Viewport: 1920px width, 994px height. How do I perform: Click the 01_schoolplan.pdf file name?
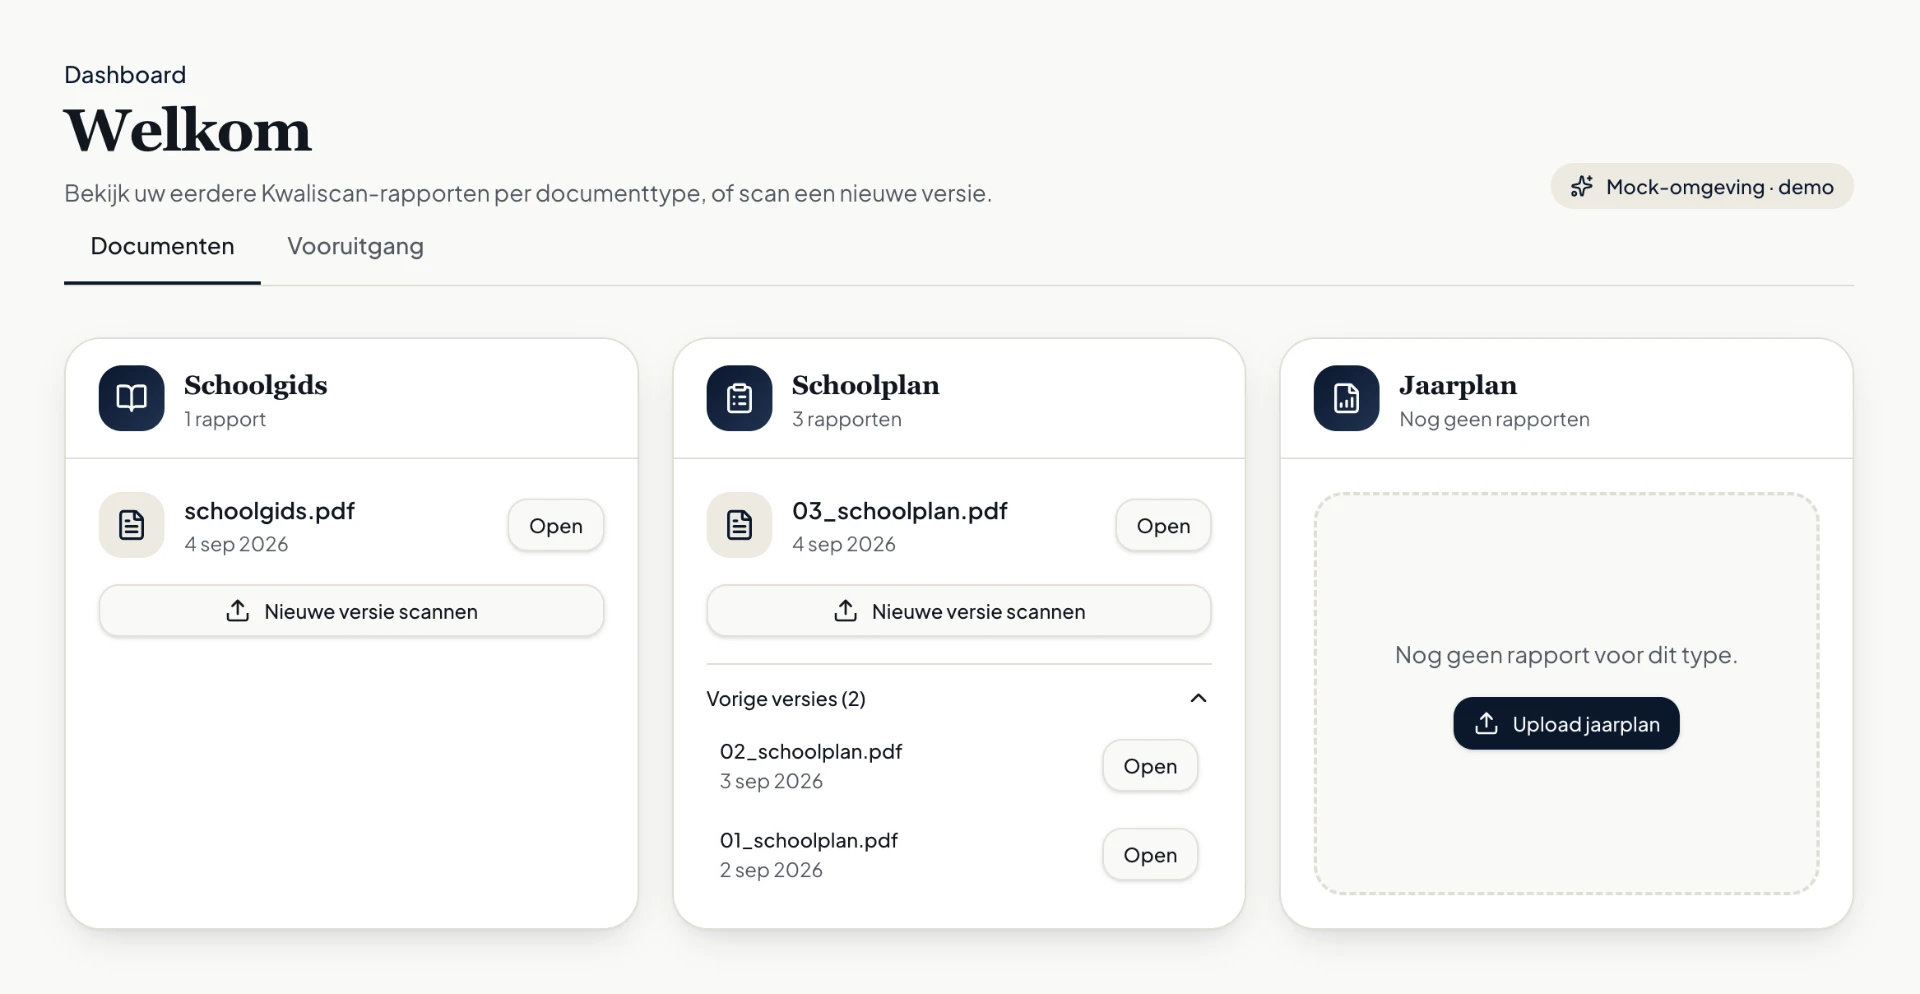(x=809, y=841)
